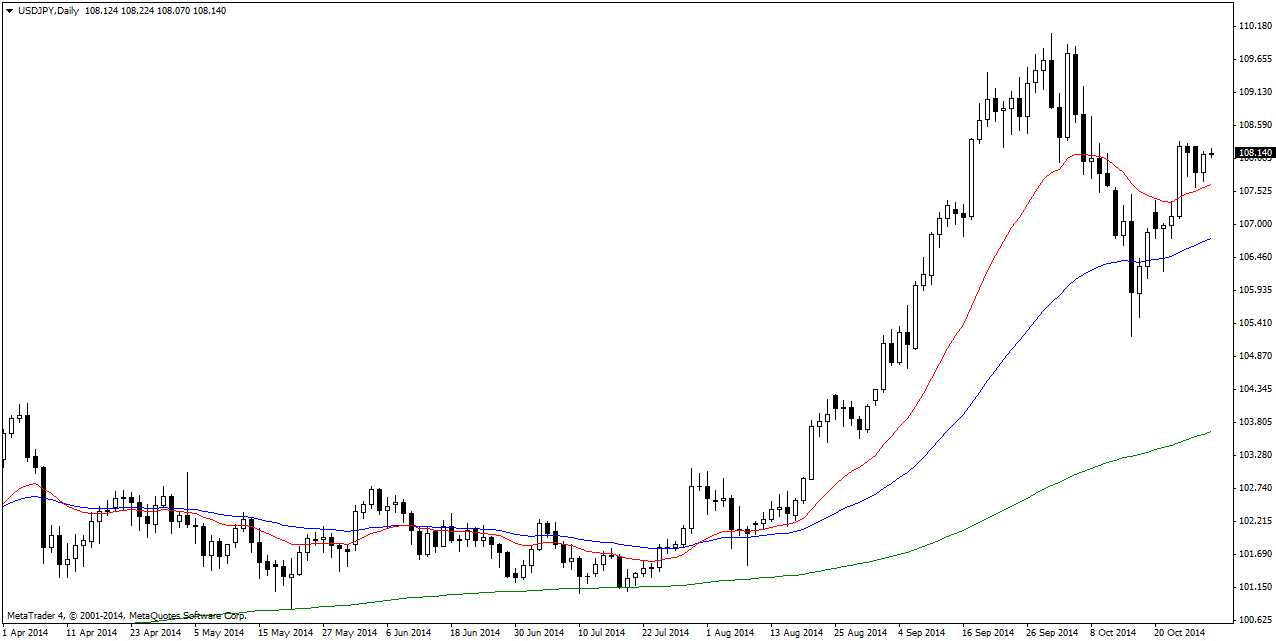Click the 104.870 price scale level
1276x641 pixels.
pos(1255,356)
